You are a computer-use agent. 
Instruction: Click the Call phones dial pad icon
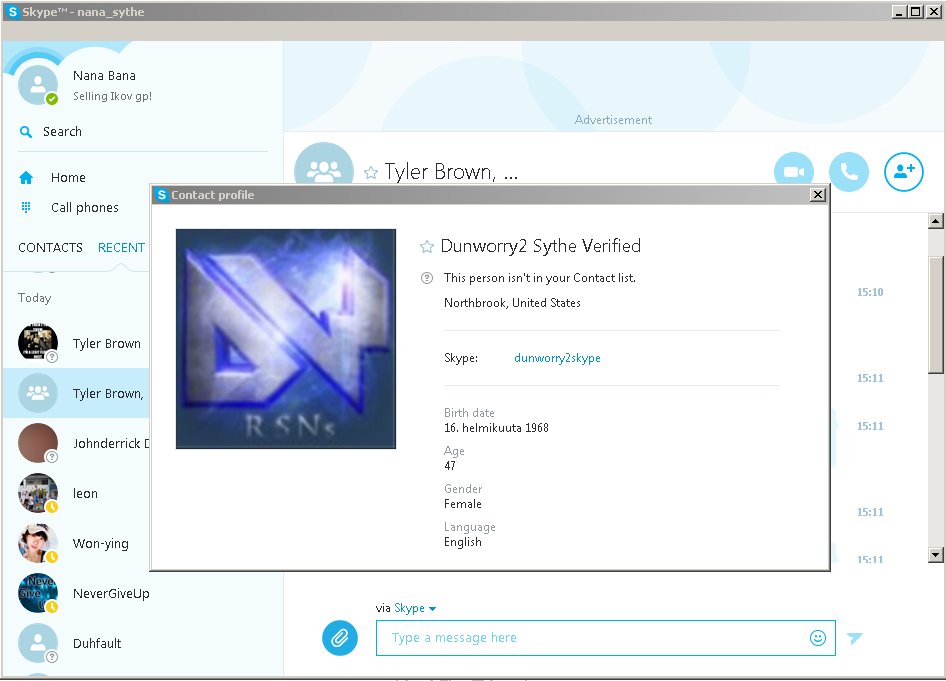point(26,207)
